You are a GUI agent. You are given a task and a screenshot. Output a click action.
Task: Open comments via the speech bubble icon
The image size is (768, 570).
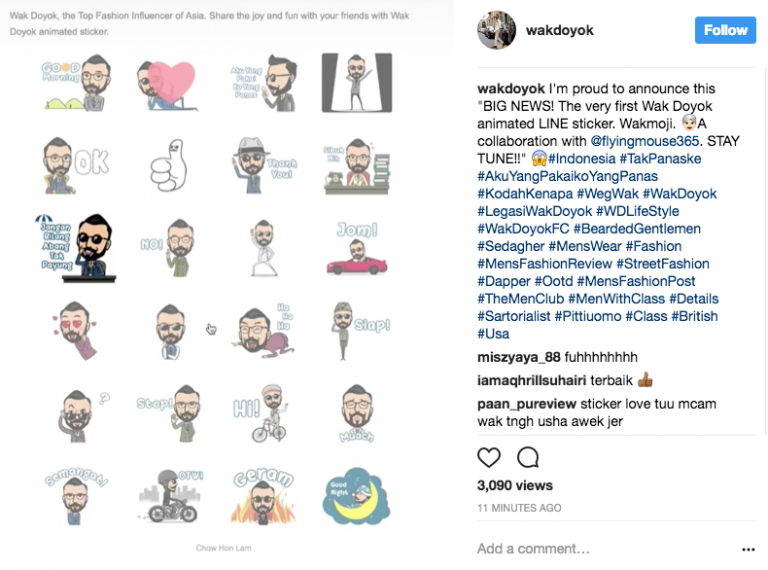[528, 457]
